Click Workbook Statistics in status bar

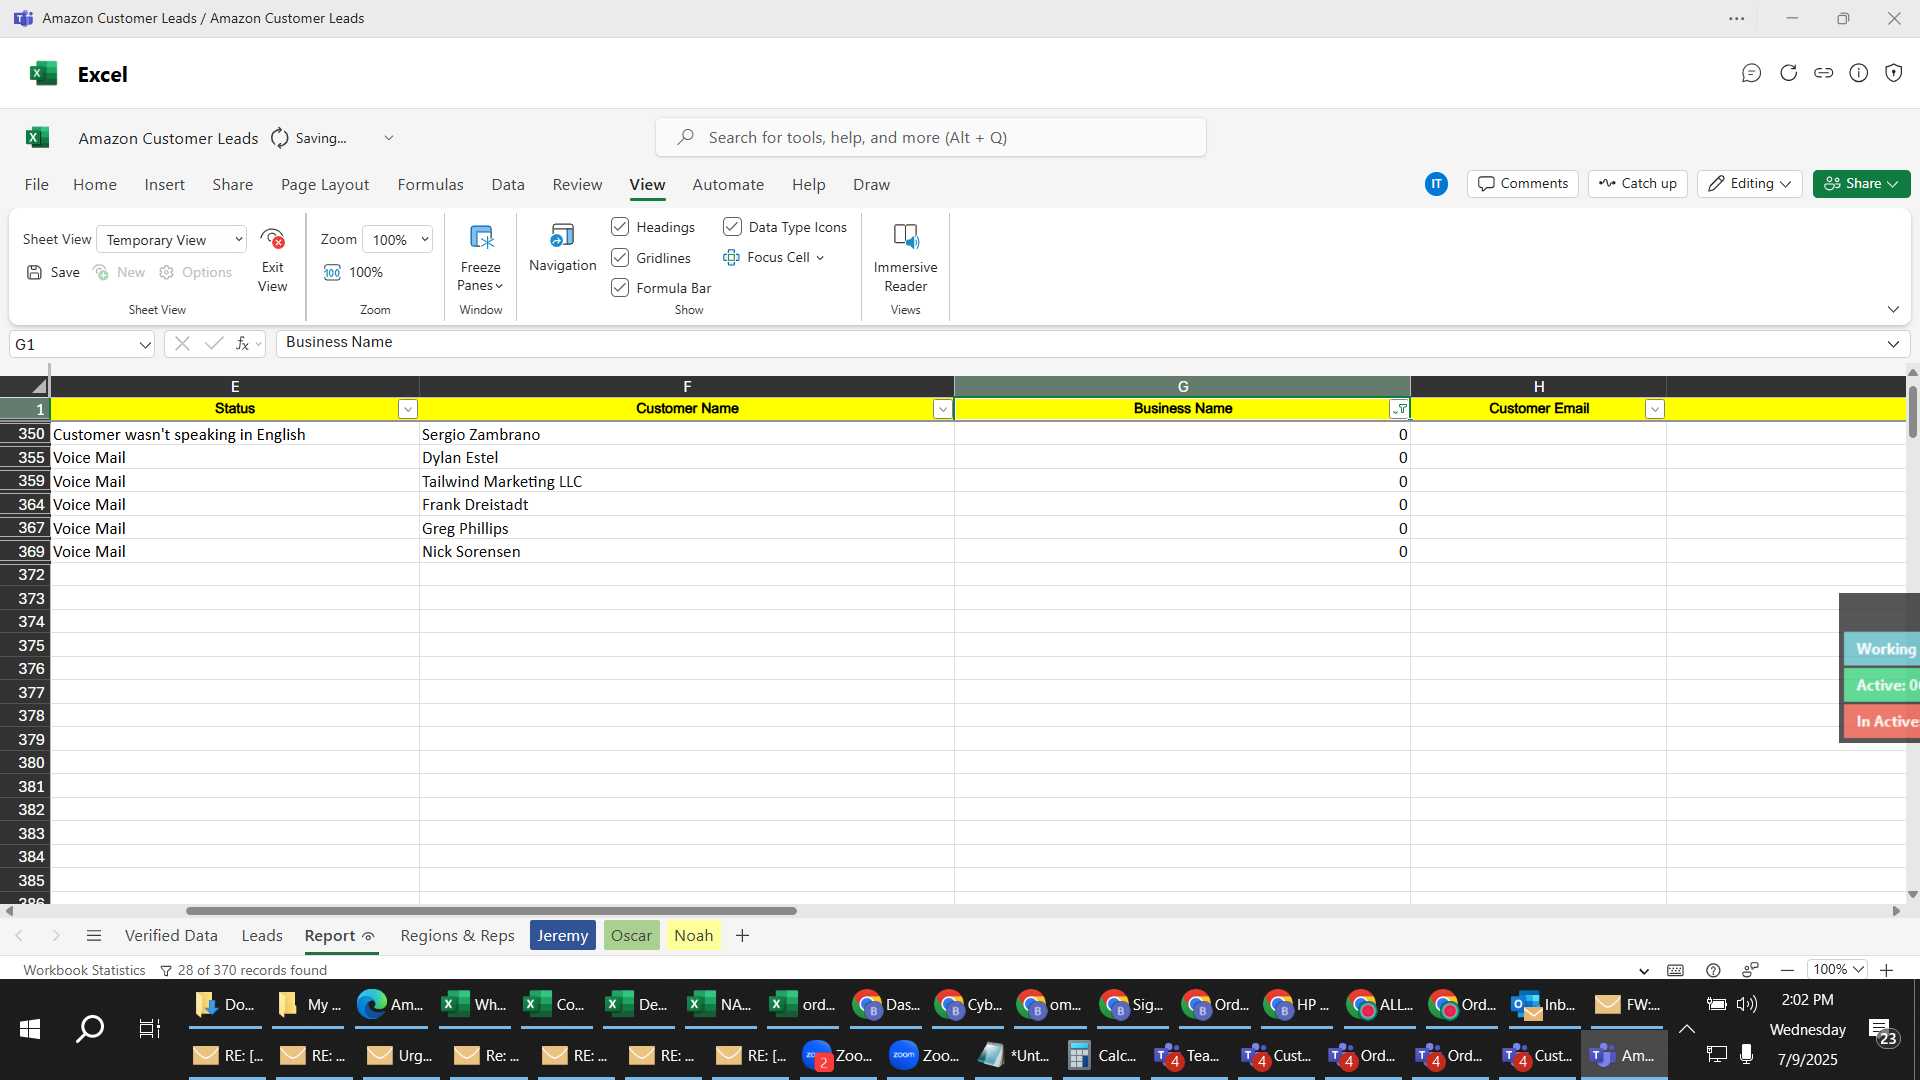click(84, 970)
